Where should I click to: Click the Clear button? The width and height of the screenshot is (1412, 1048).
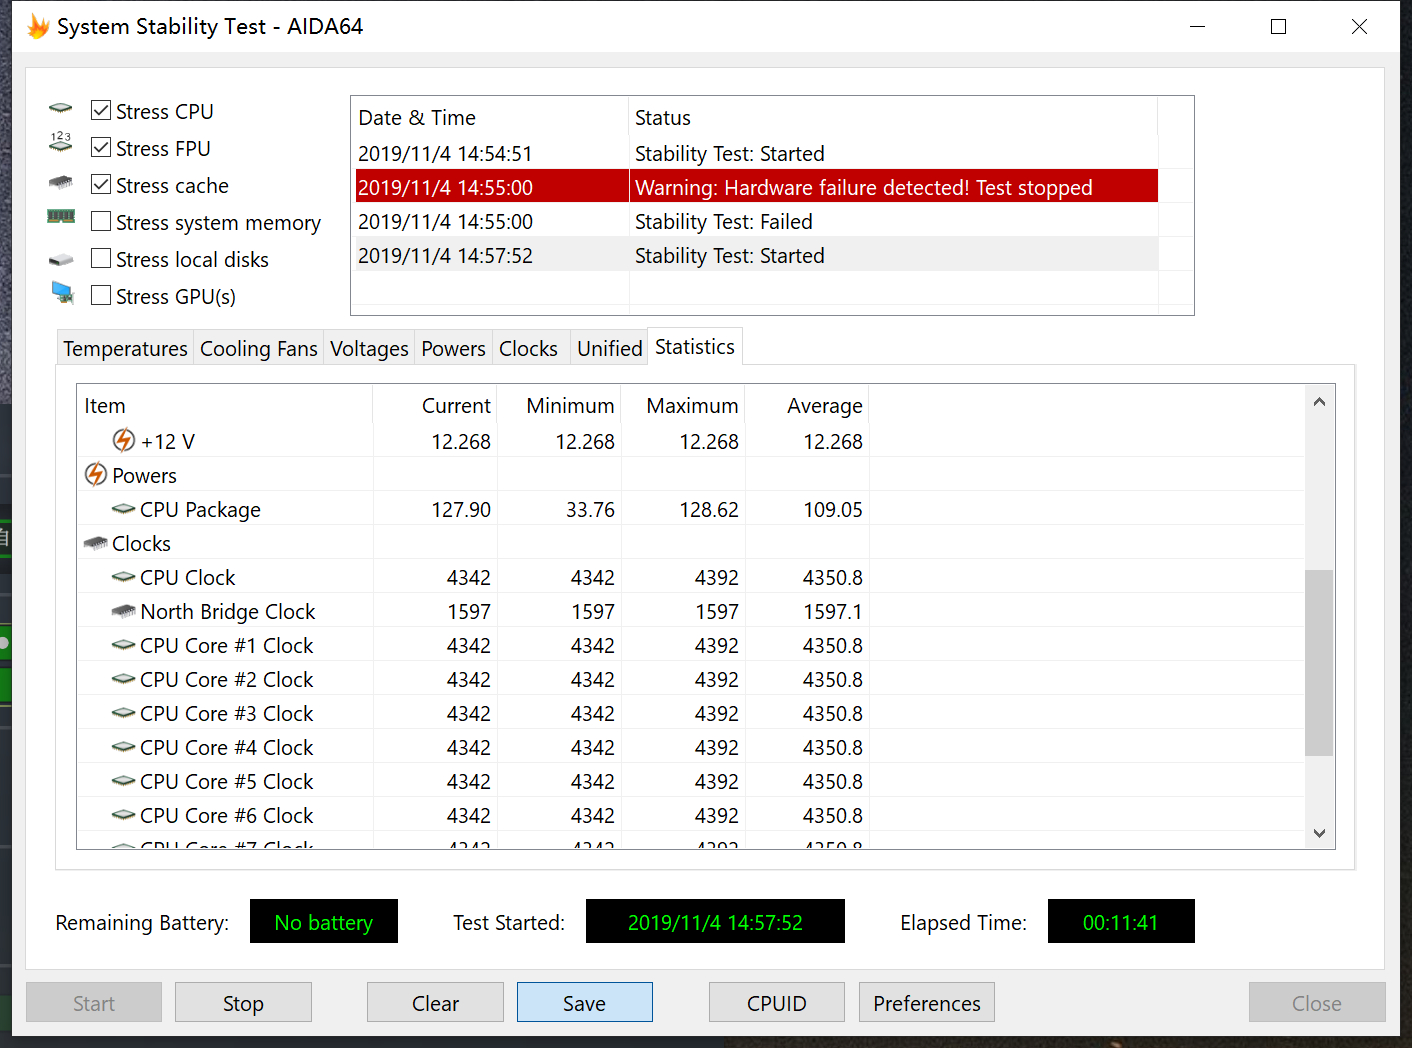coord(435,1003)
